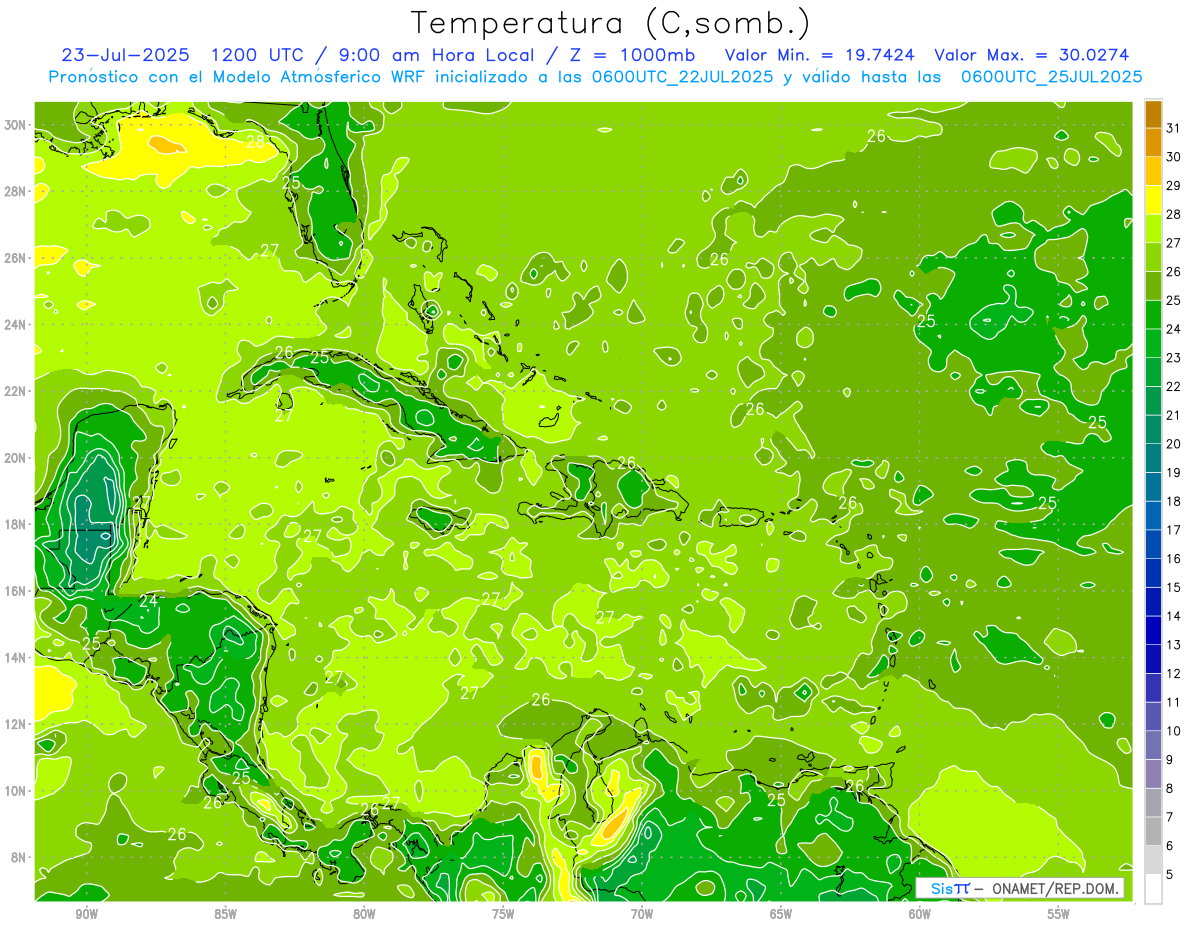
Task: Click the '70W' longitude axis label
Action: click(x=642, y=915)
